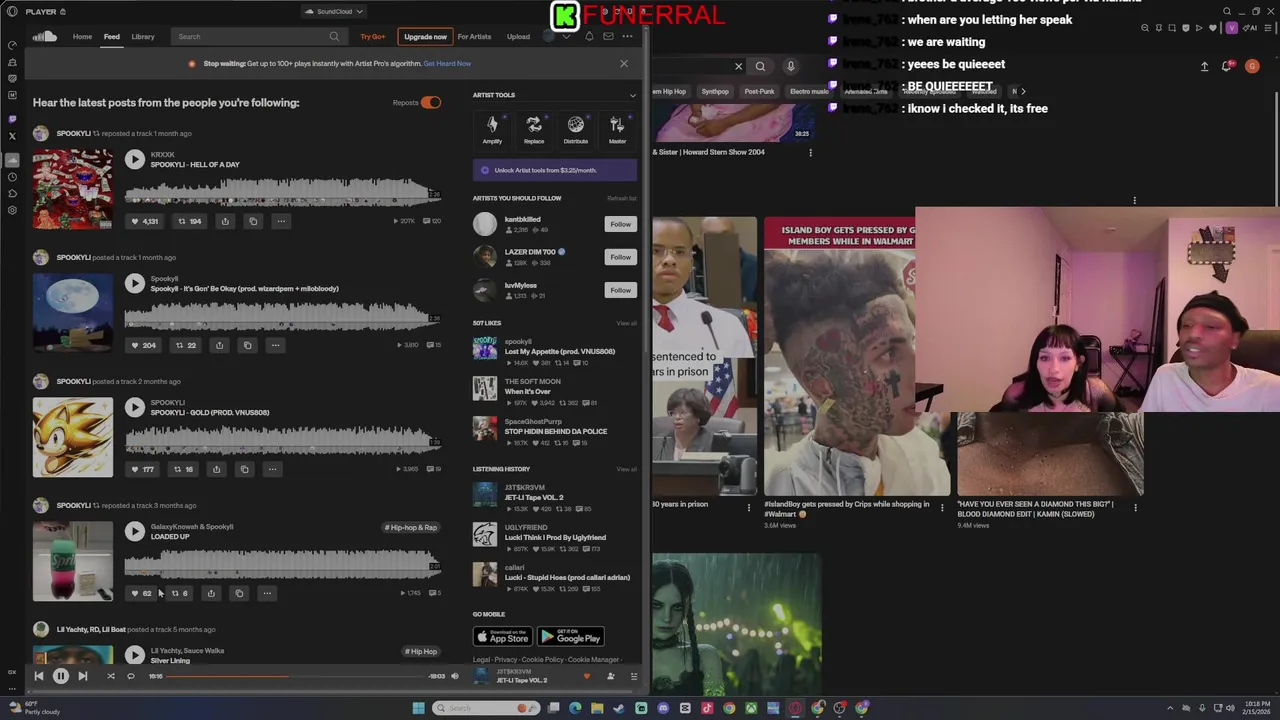
Task: Mute the player volume
Action: pyautogui.click(x=454, y=677)
